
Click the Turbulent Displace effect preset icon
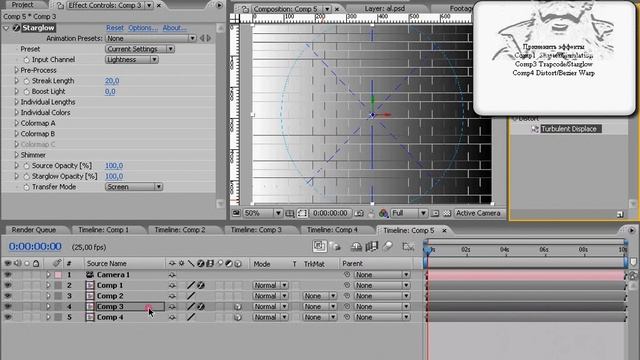click(x=535, y=129)
